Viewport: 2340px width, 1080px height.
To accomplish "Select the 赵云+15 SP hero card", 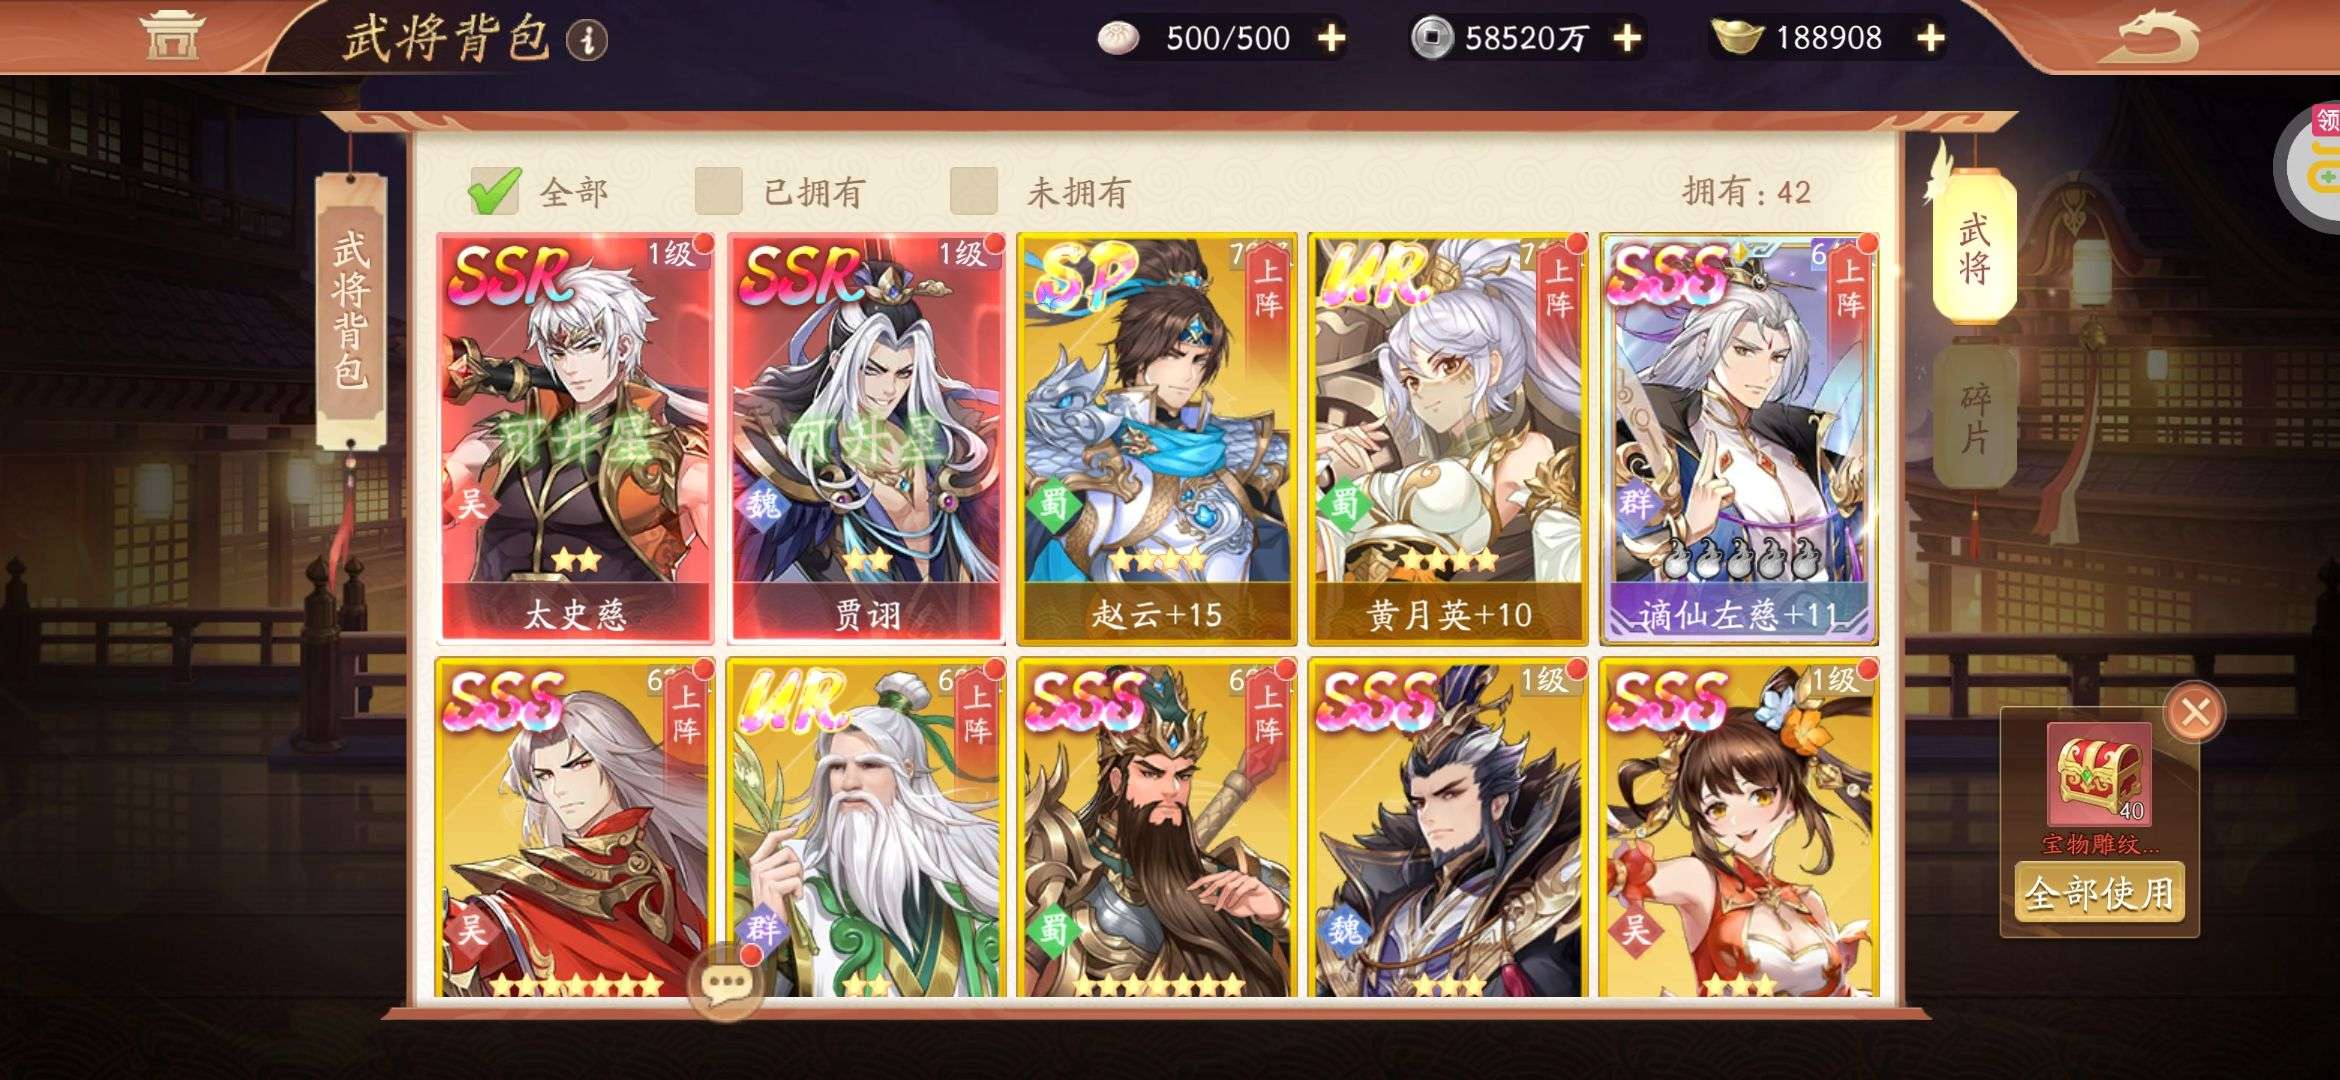I will (x=1157, y=438).
